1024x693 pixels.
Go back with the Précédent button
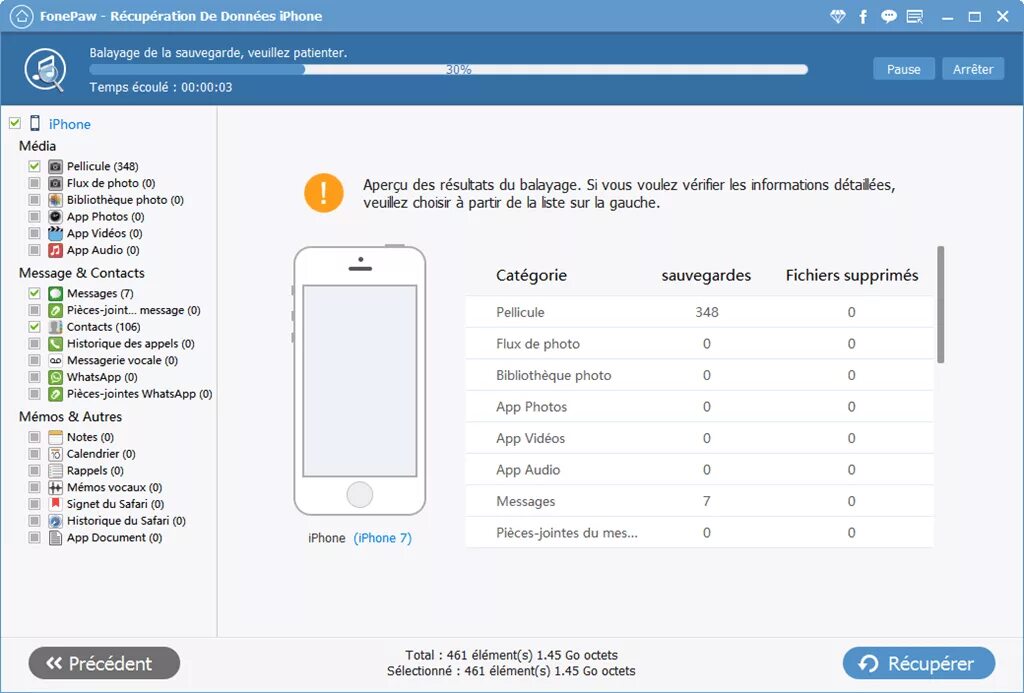point(104,664)
